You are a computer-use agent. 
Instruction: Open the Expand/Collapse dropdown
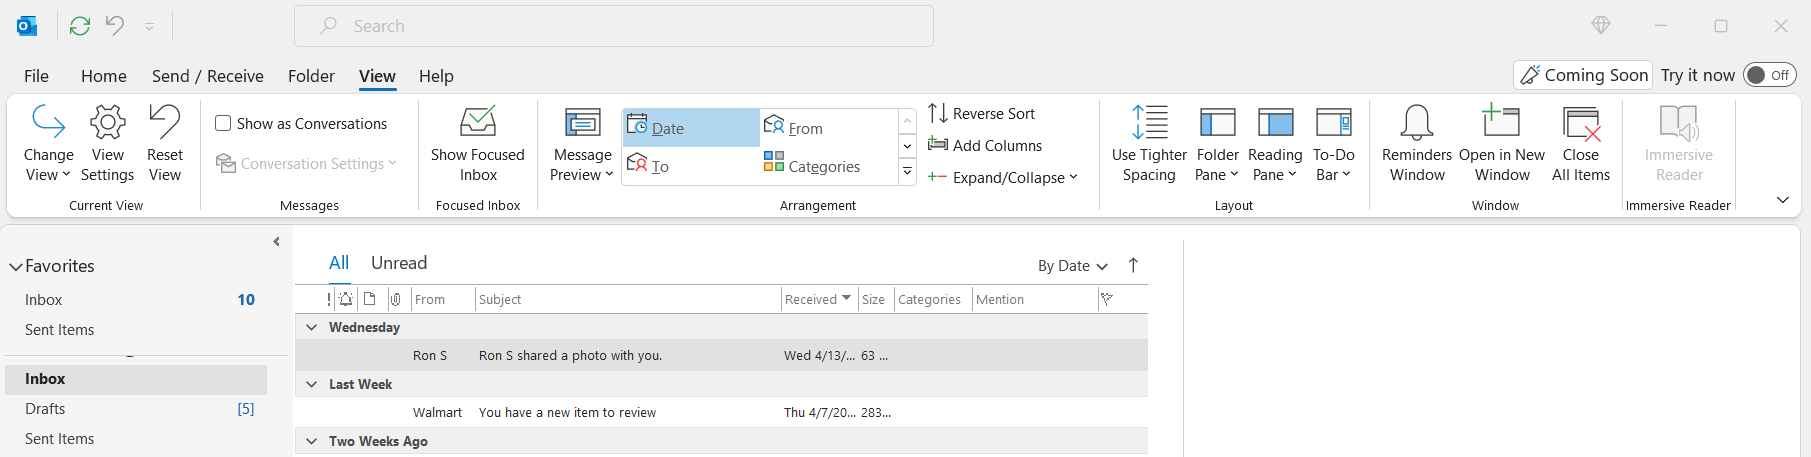click(1003, 178)
